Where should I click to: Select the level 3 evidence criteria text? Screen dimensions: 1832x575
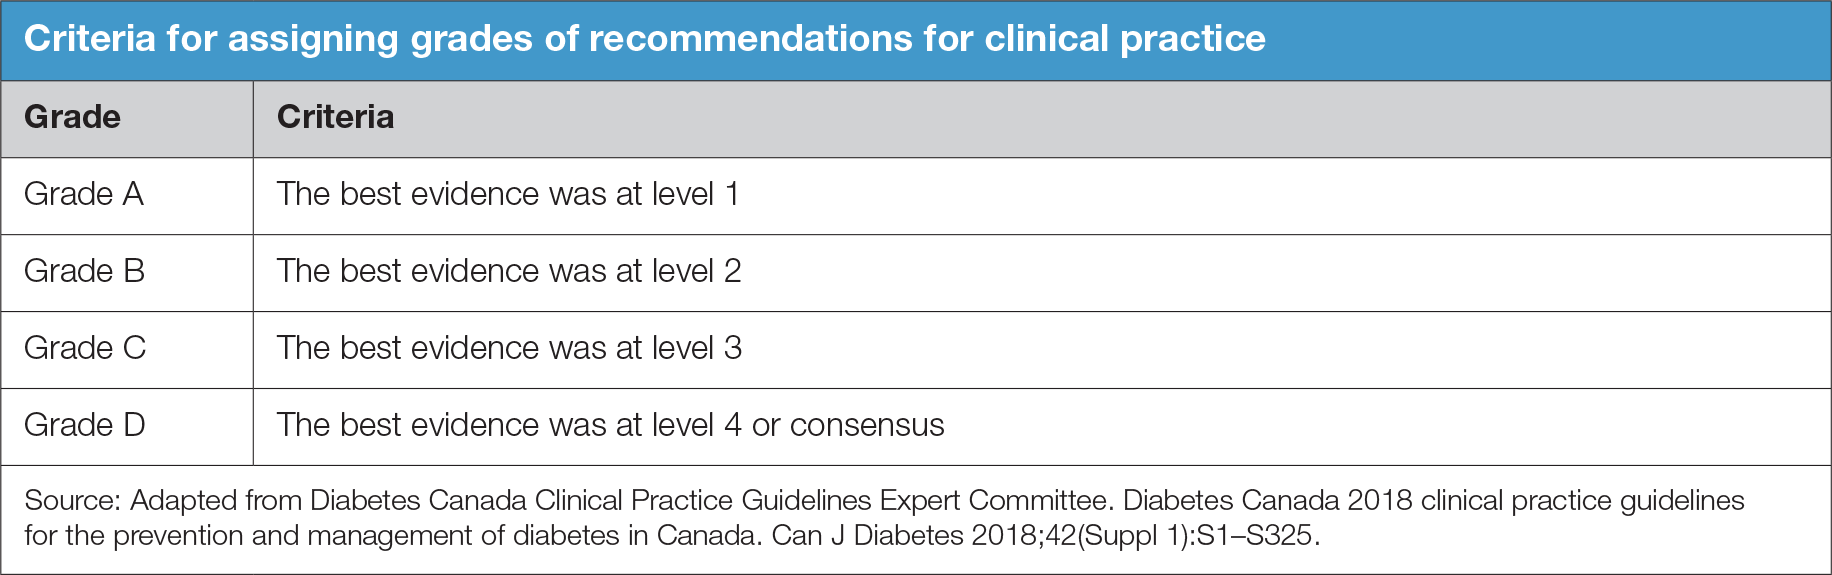[509, 348]
